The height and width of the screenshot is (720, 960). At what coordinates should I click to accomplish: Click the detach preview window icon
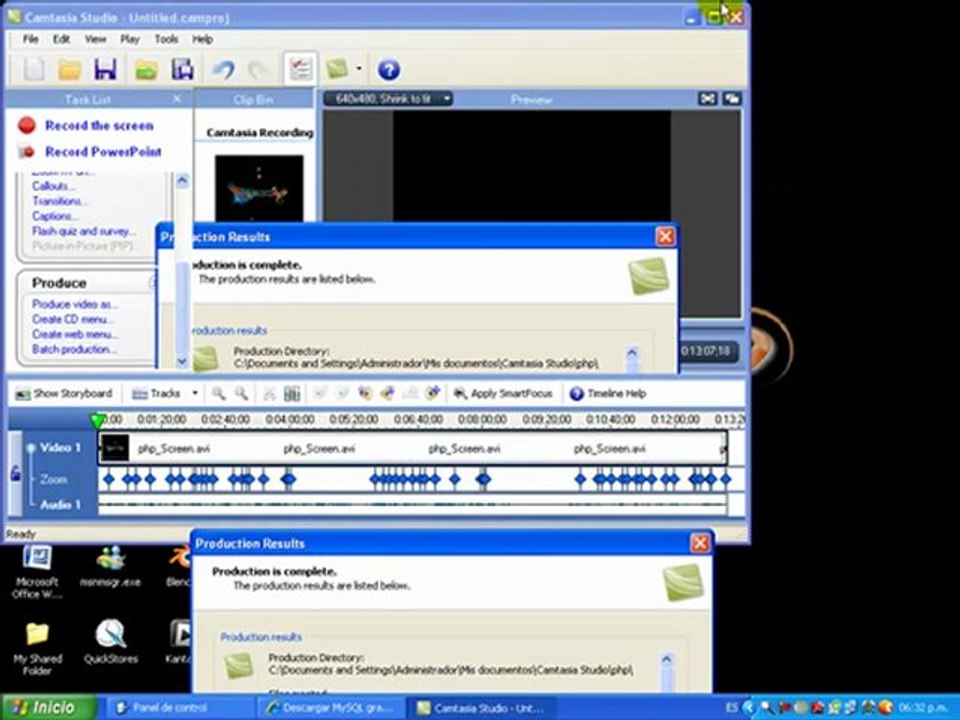[x=732, y=99]
